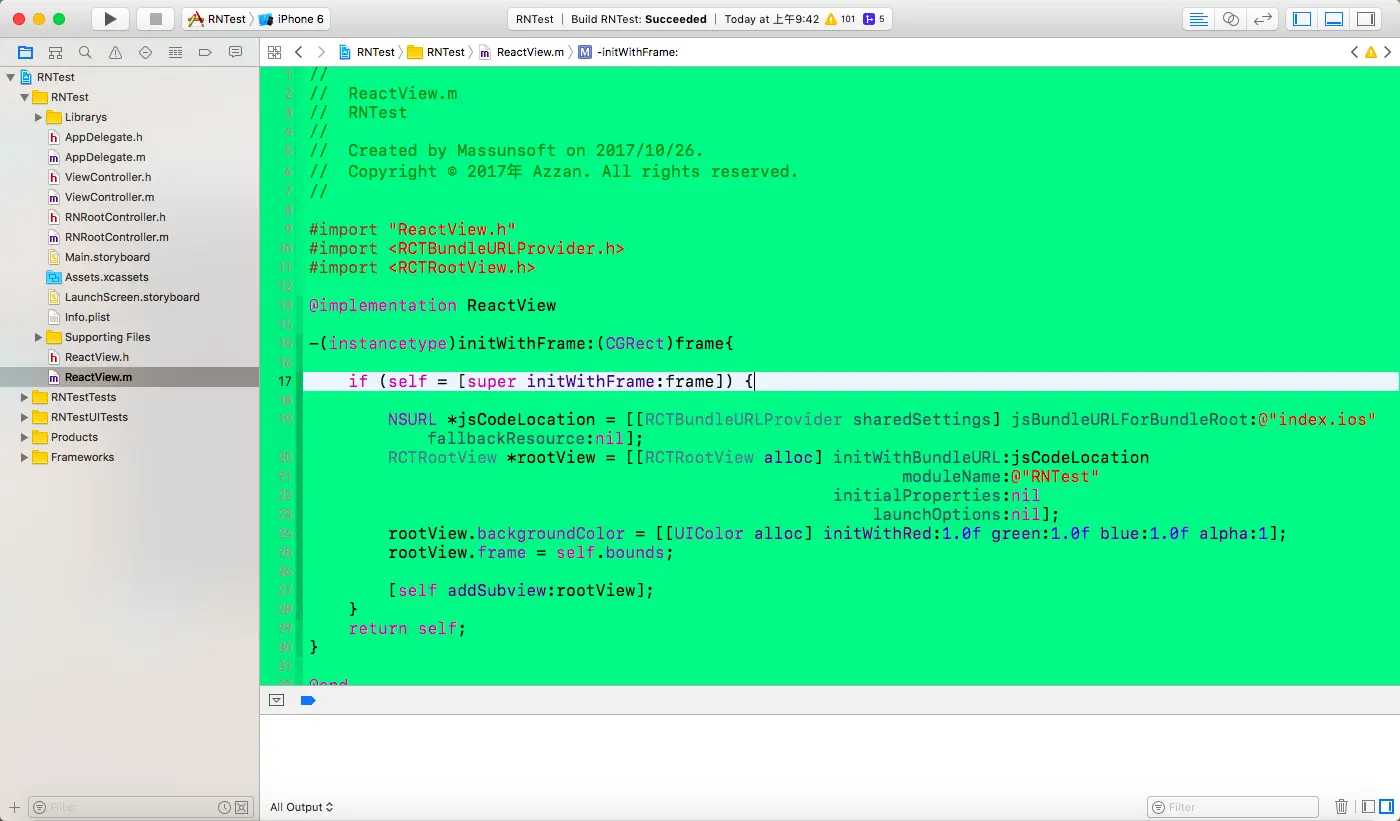Jump to next issue in jump bar
Viewport: 1400px width, 821px height.
(1385, 52)
